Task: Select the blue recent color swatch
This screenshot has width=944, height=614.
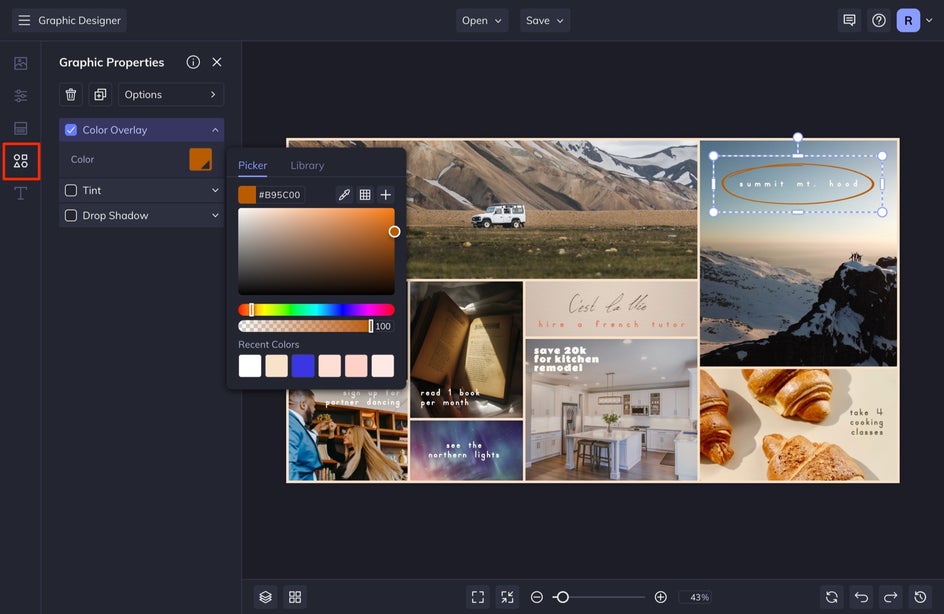Action: click(x=303, y=366)
